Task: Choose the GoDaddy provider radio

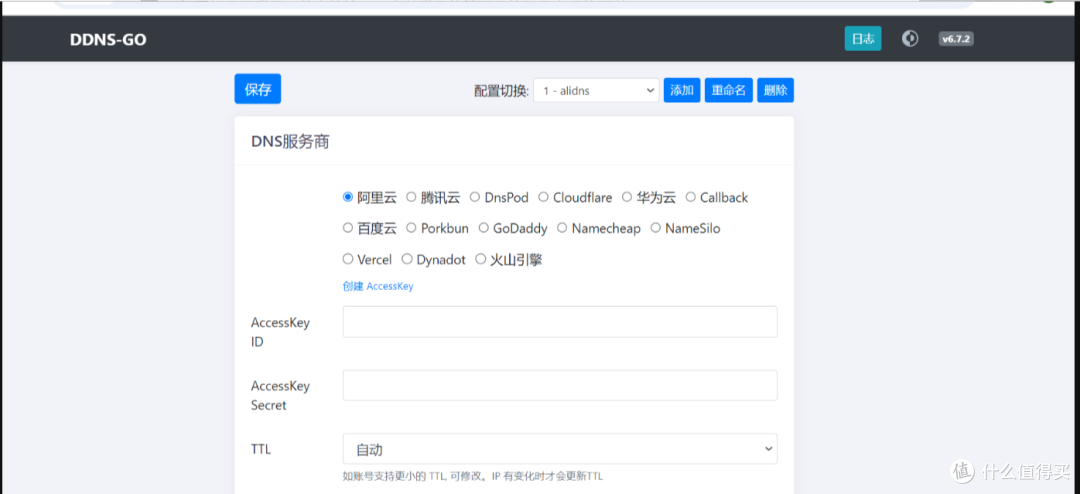Action: click(484, 228)
